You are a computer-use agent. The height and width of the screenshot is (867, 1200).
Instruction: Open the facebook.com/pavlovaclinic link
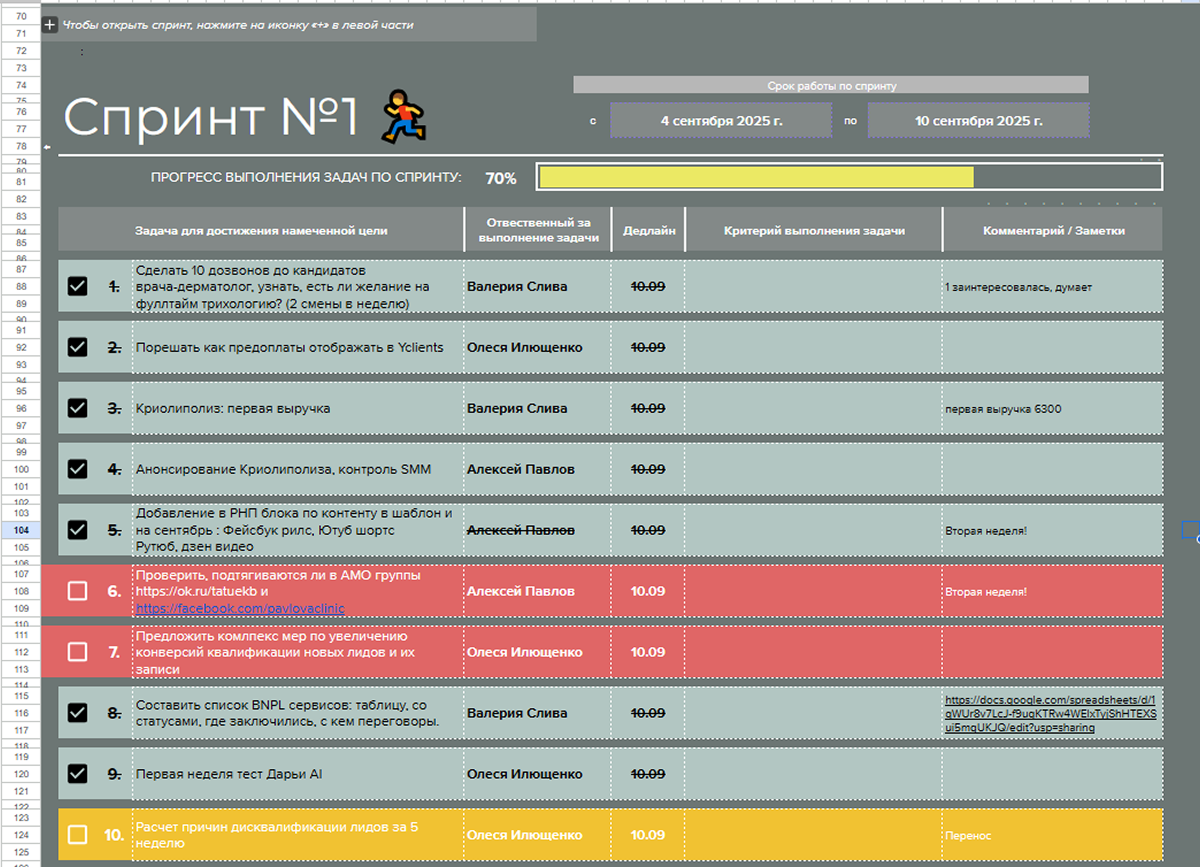240,608
